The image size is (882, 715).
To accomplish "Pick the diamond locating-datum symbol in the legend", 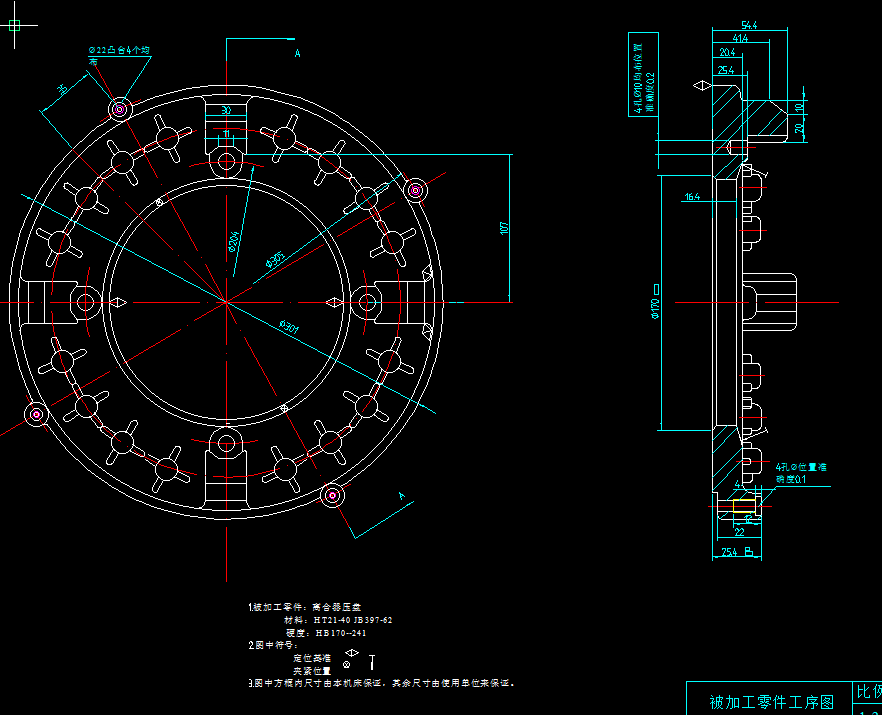I will pyautogui.click(x=352, y=653).
